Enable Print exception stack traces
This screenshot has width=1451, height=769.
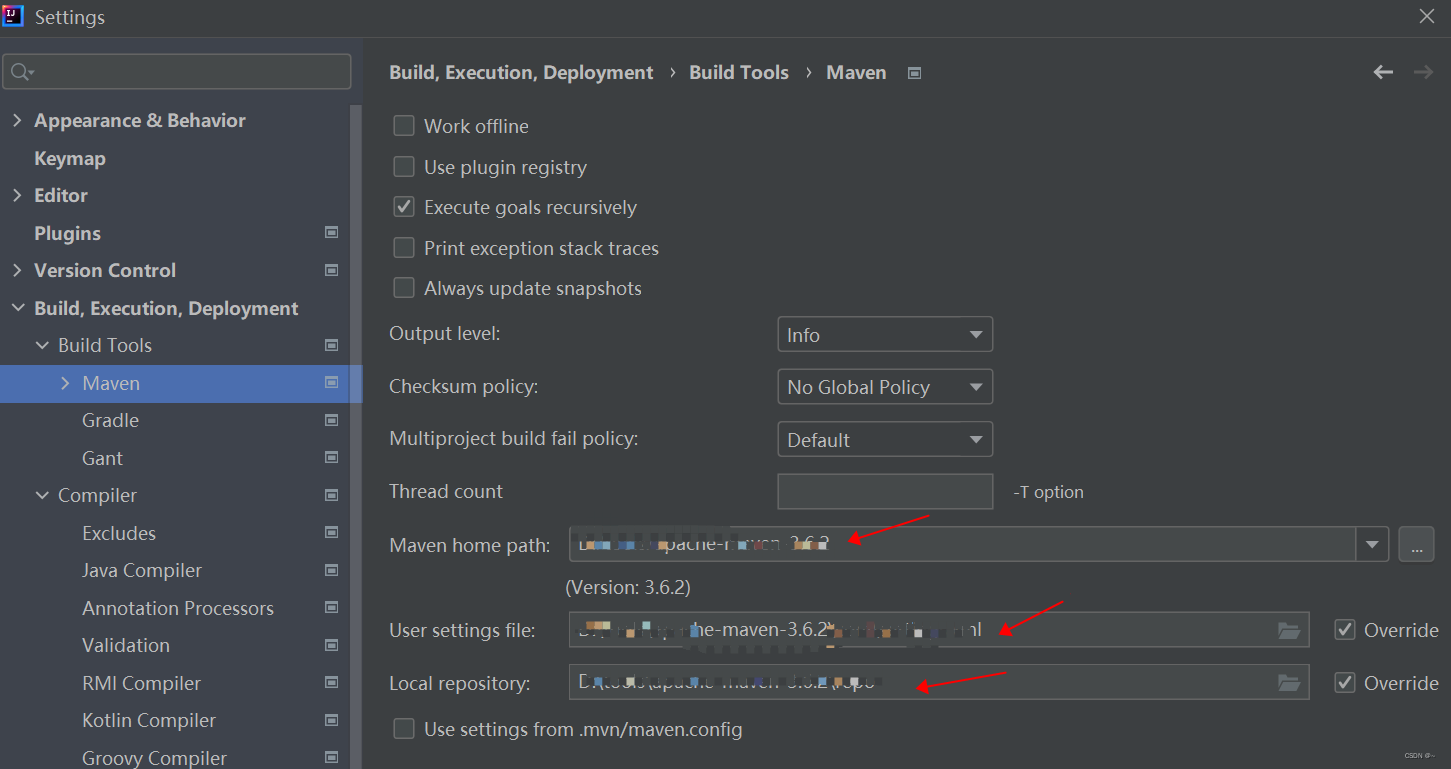click(404, 248)
